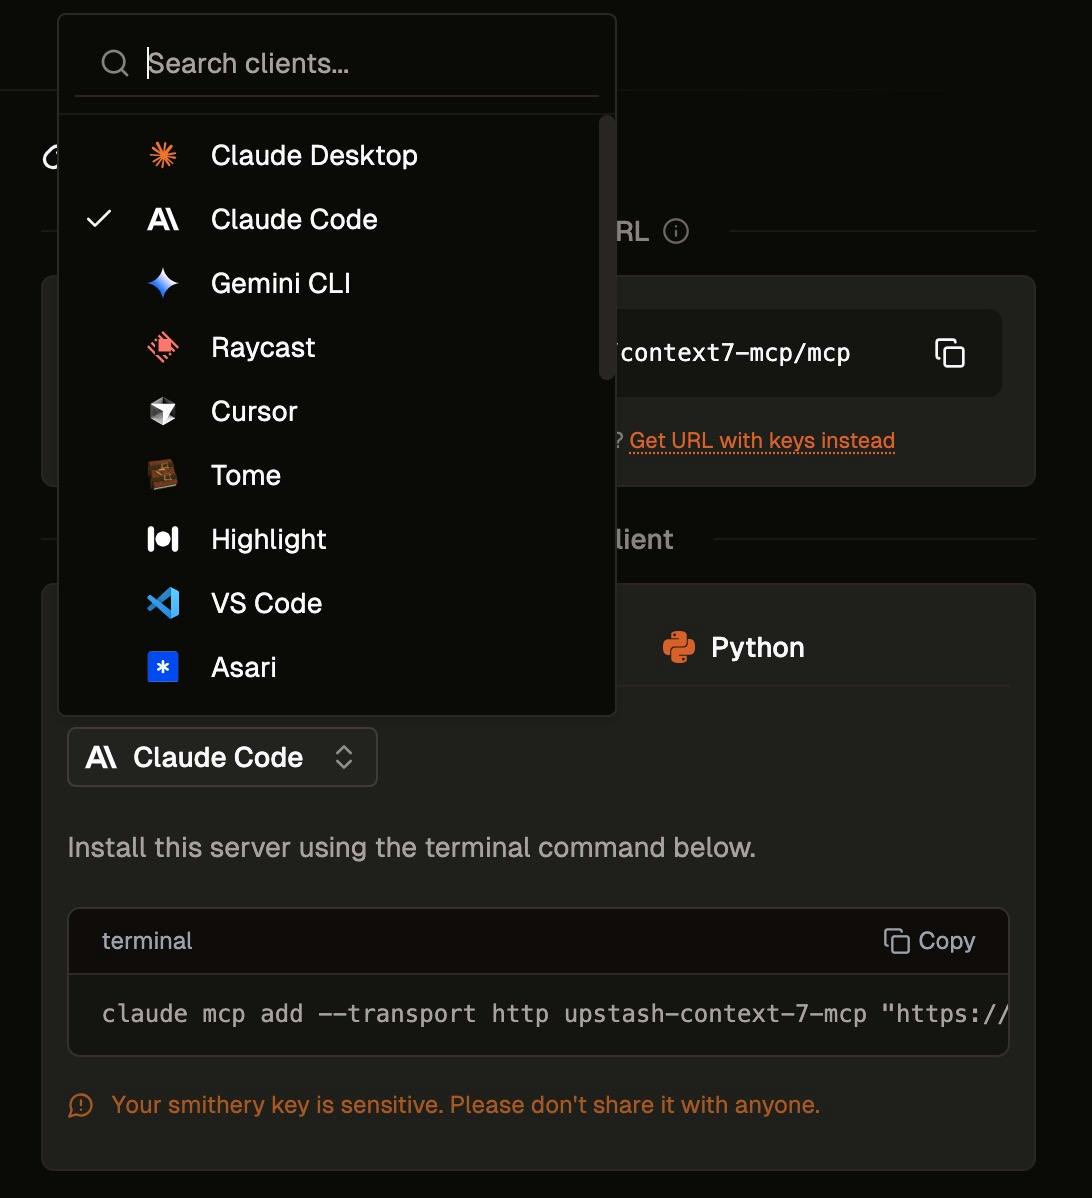Click the Tome book icon

pos(163,475)
